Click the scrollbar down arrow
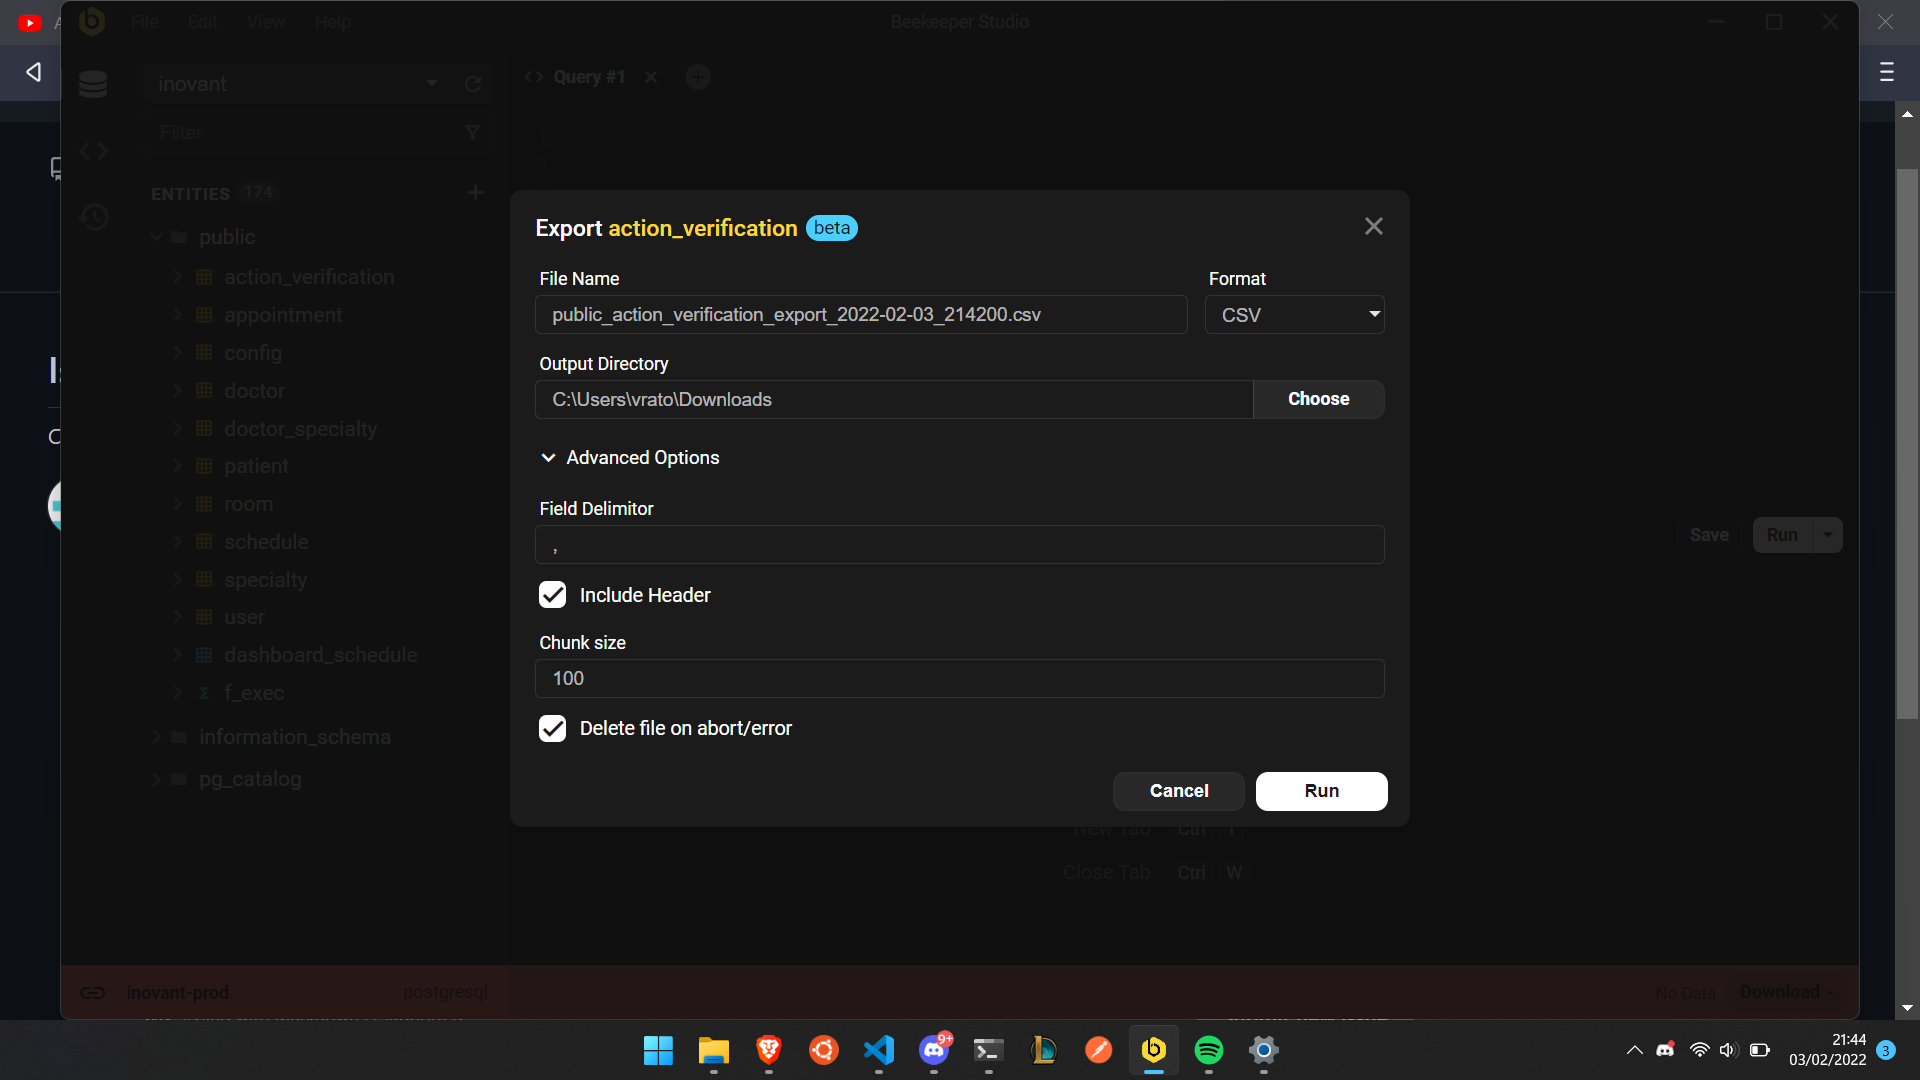1920x1080 pixels. [1907, 1008]
